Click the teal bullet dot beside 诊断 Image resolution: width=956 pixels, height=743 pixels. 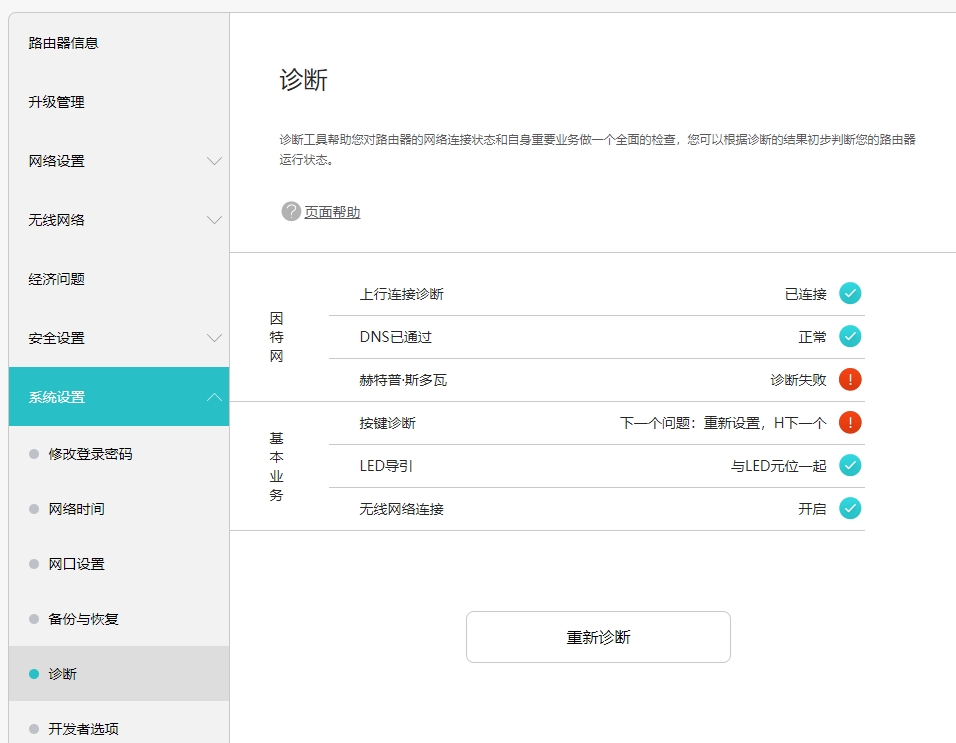click(x=34, y=674)
